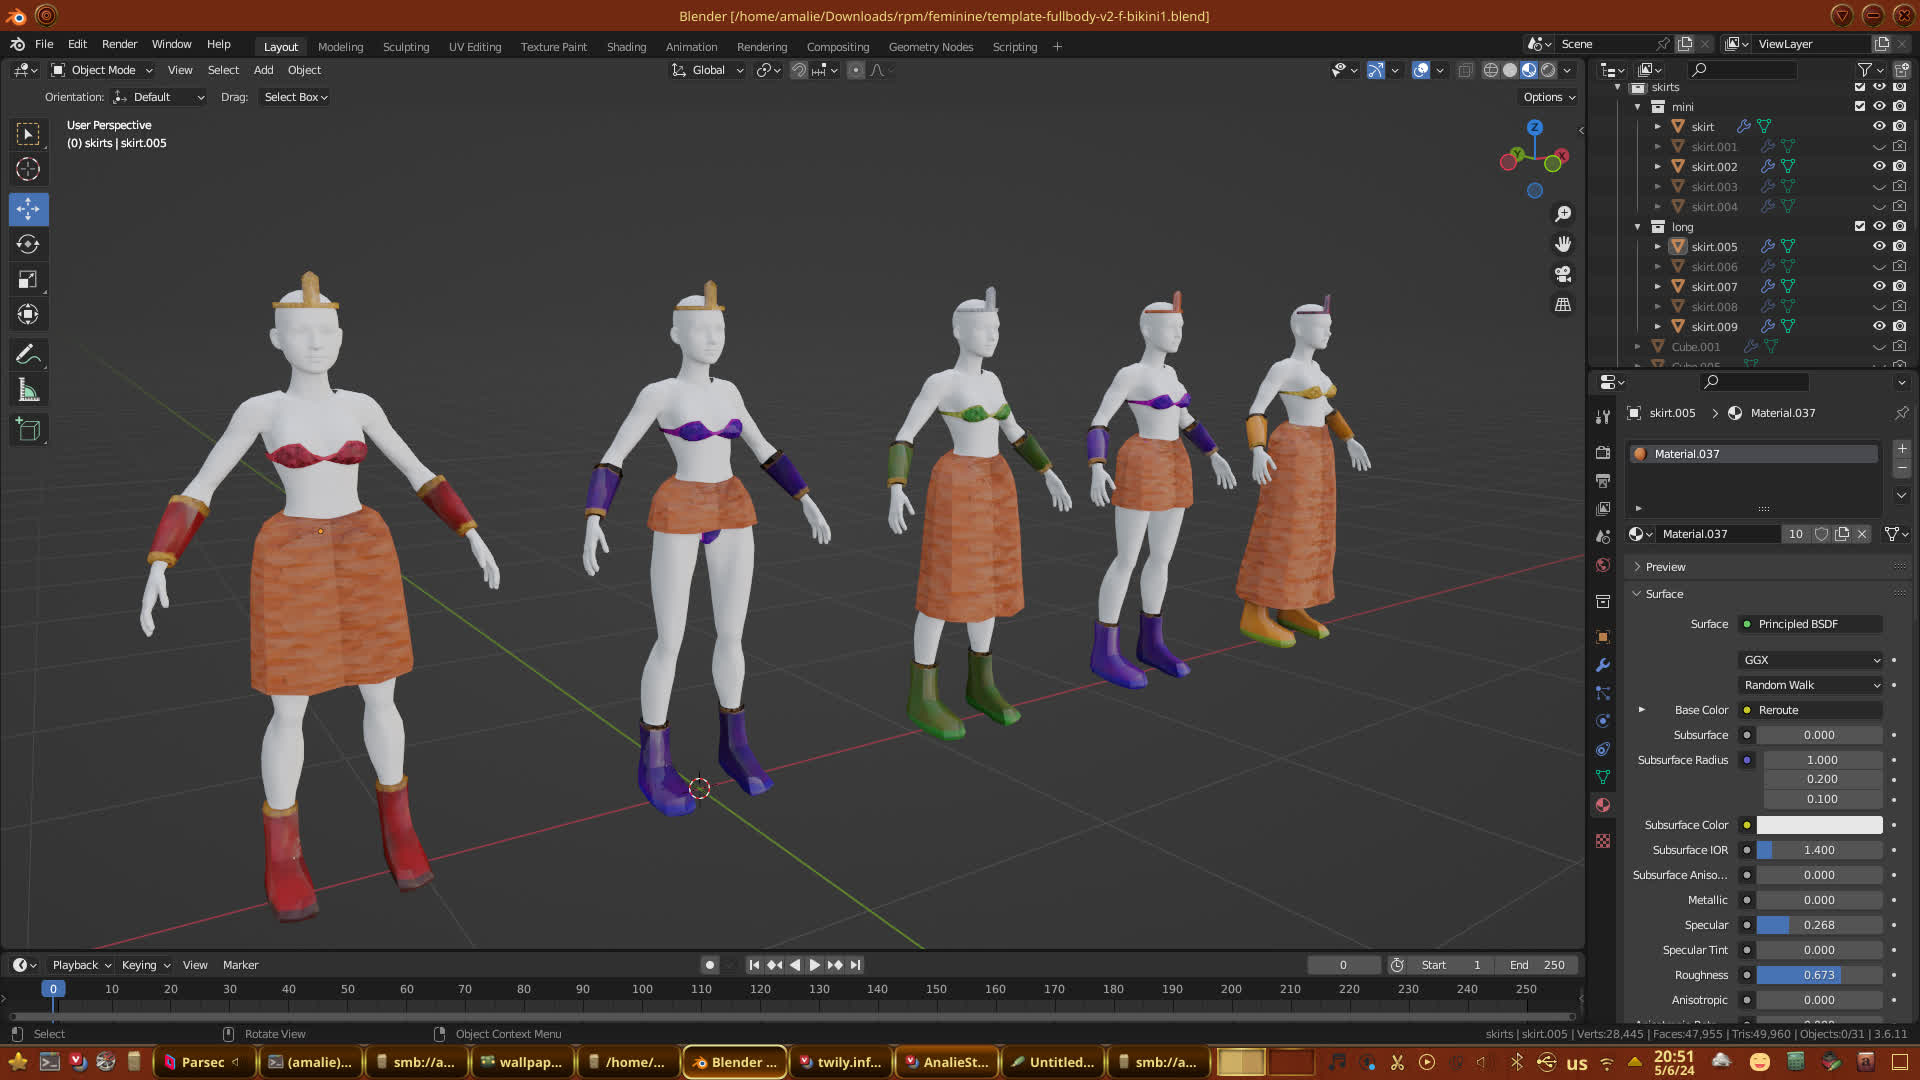
Task: Hide skirt.005 using its eye icon
Action: (1879, 246)
